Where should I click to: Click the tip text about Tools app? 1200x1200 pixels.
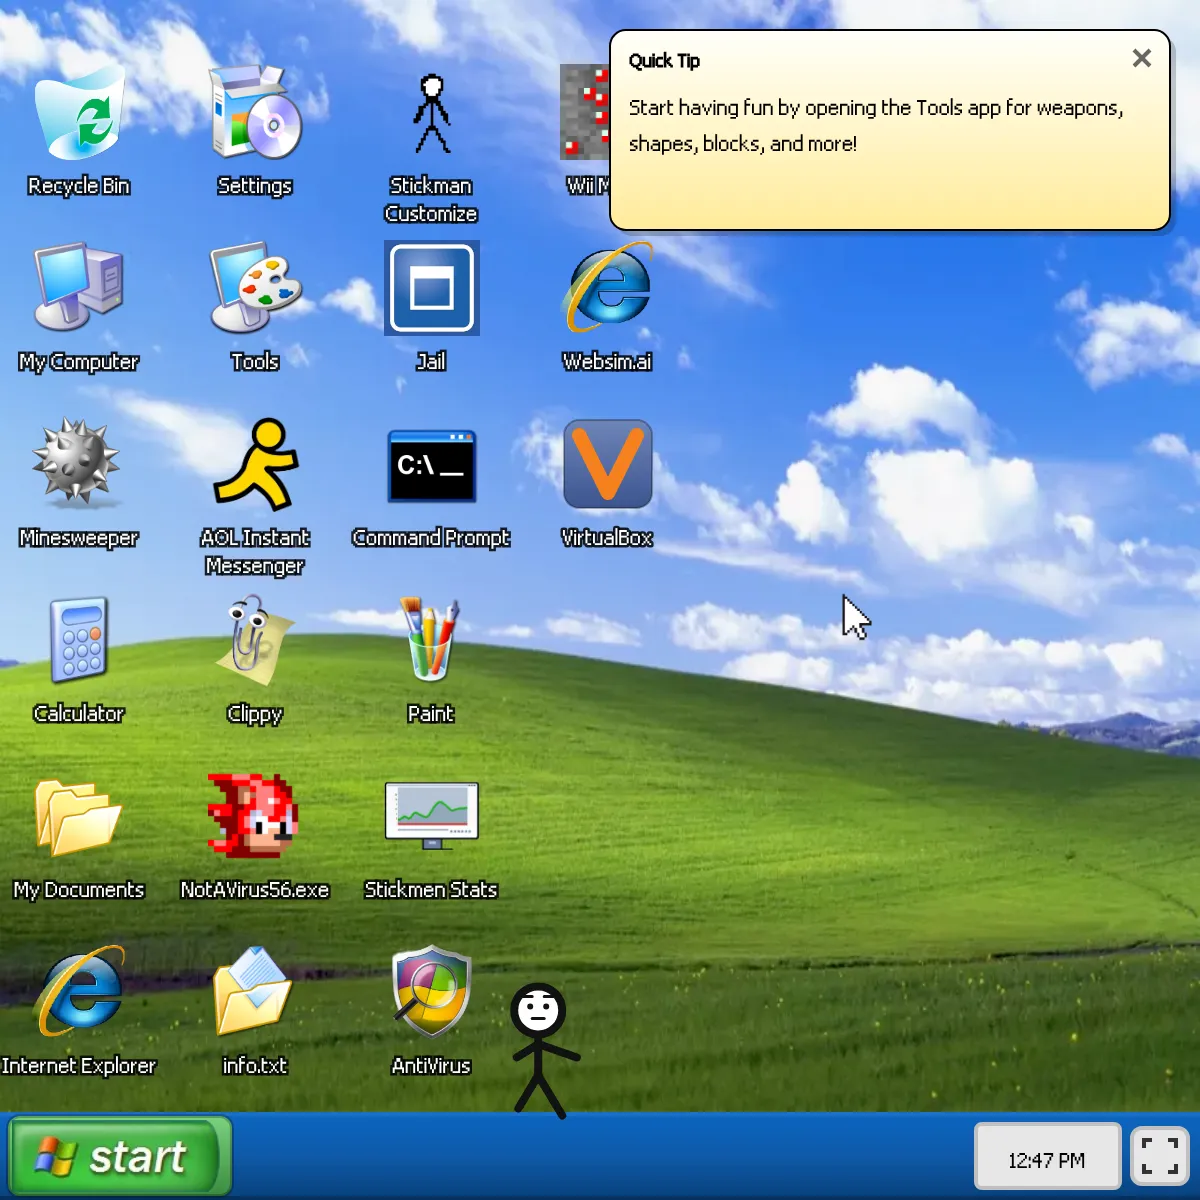pos(876,125)
